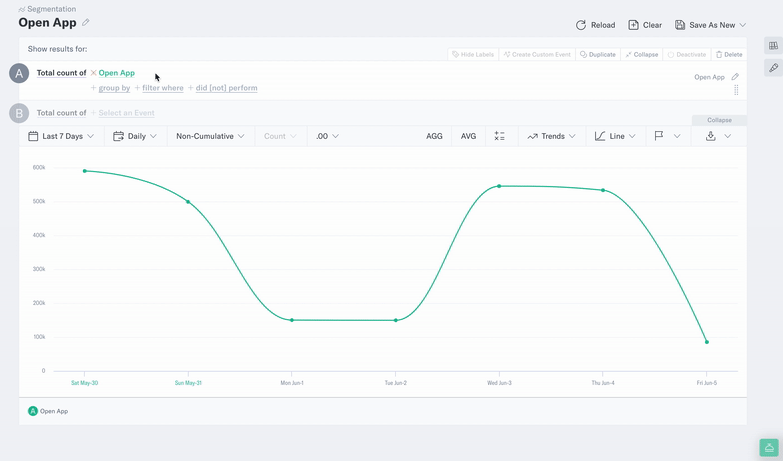The image size is (783, 461).
Task: Click the Mon Jun-1 data point
Action: coord(292,320)
